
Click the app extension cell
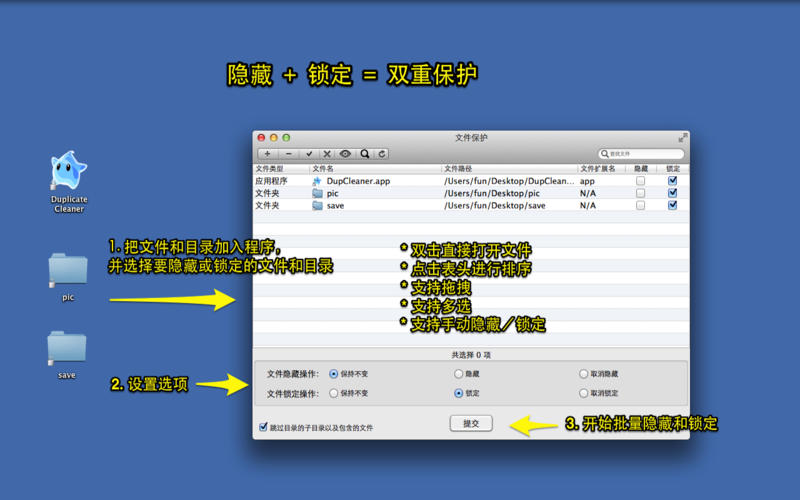pos(587,181)
